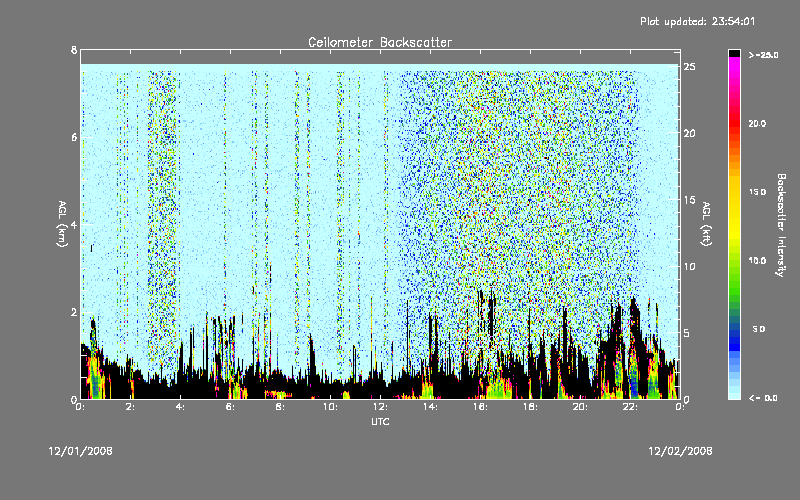Click the end date "12/02/2008"

[680, 451]
